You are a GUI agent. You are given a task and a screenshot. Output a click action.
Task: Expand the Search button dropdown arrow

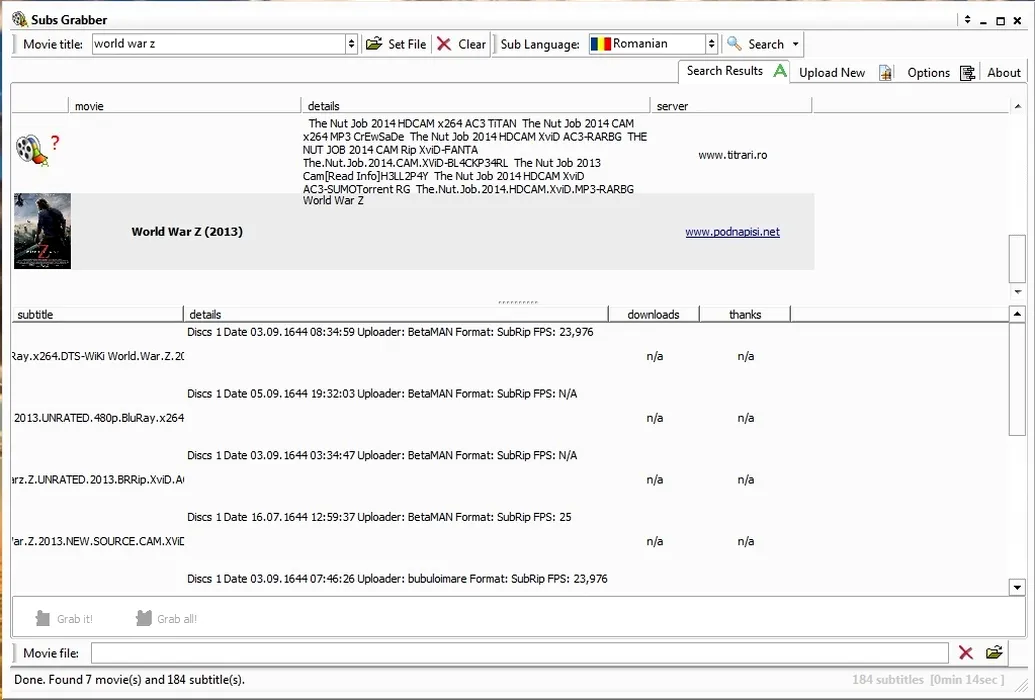tap(796, 44)
